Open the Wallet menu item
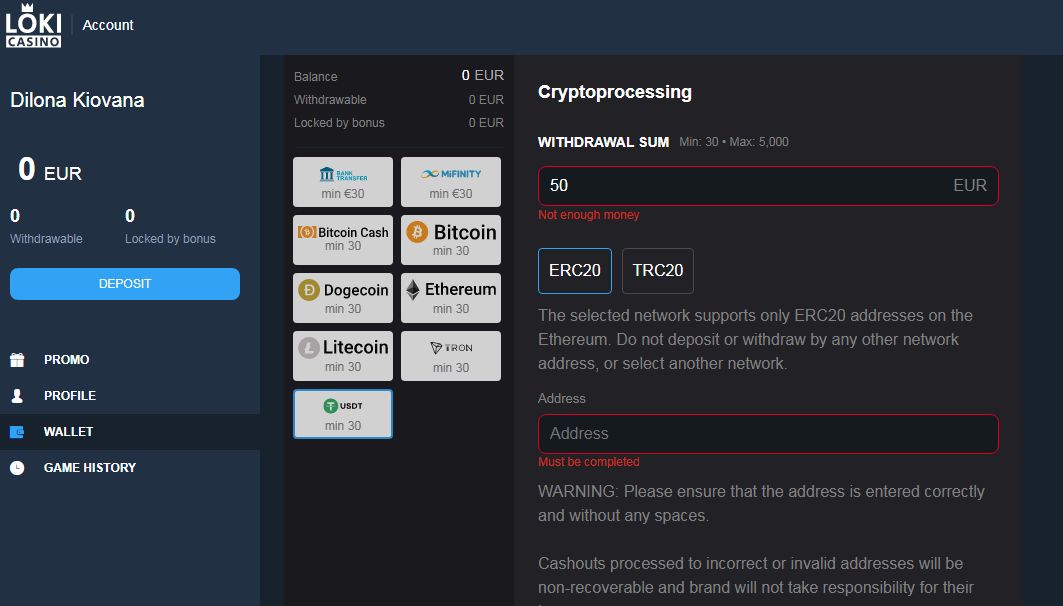1063x606 pixels. click(x=68, y=432)
